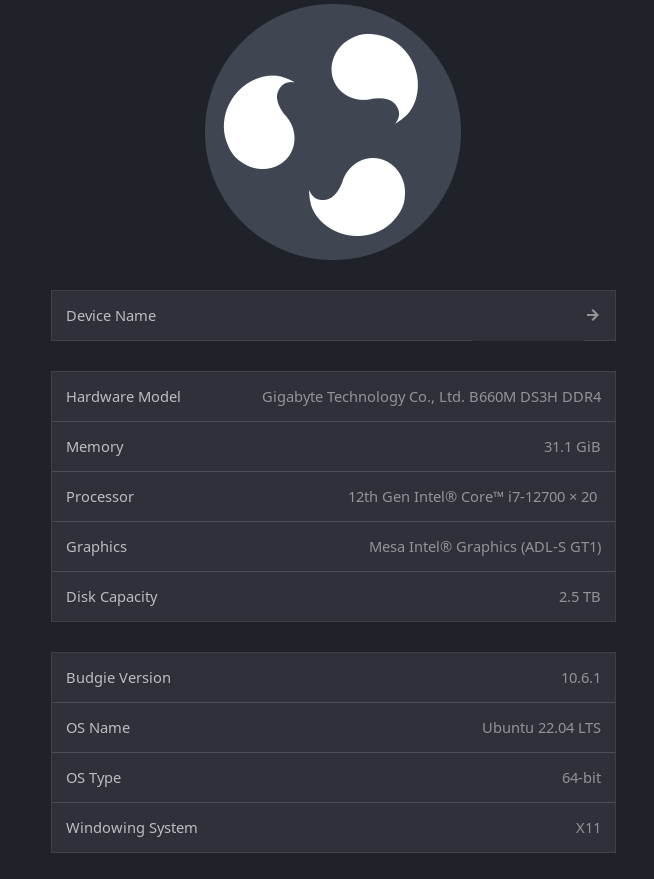Viewport: 654px width, 879px height.
Task: Select the Graphics row label
Action: [96, 547]
